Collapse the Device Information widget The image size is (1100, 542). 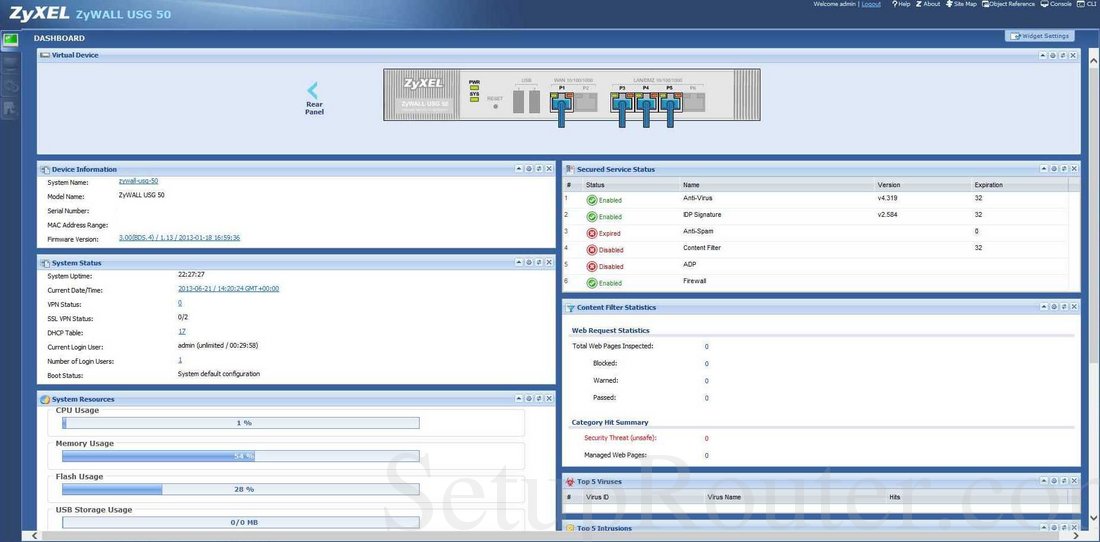519,169
